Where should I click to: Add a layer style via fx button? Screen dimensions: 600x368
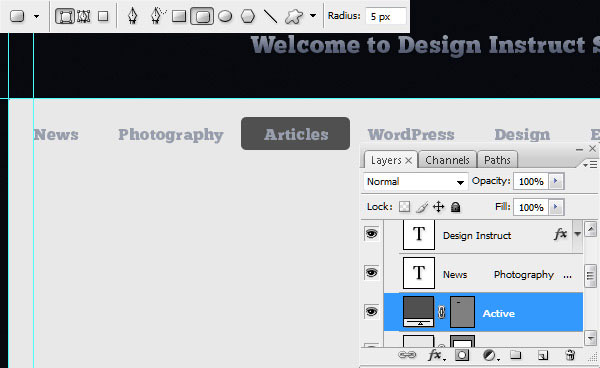[x=436, y=355]
